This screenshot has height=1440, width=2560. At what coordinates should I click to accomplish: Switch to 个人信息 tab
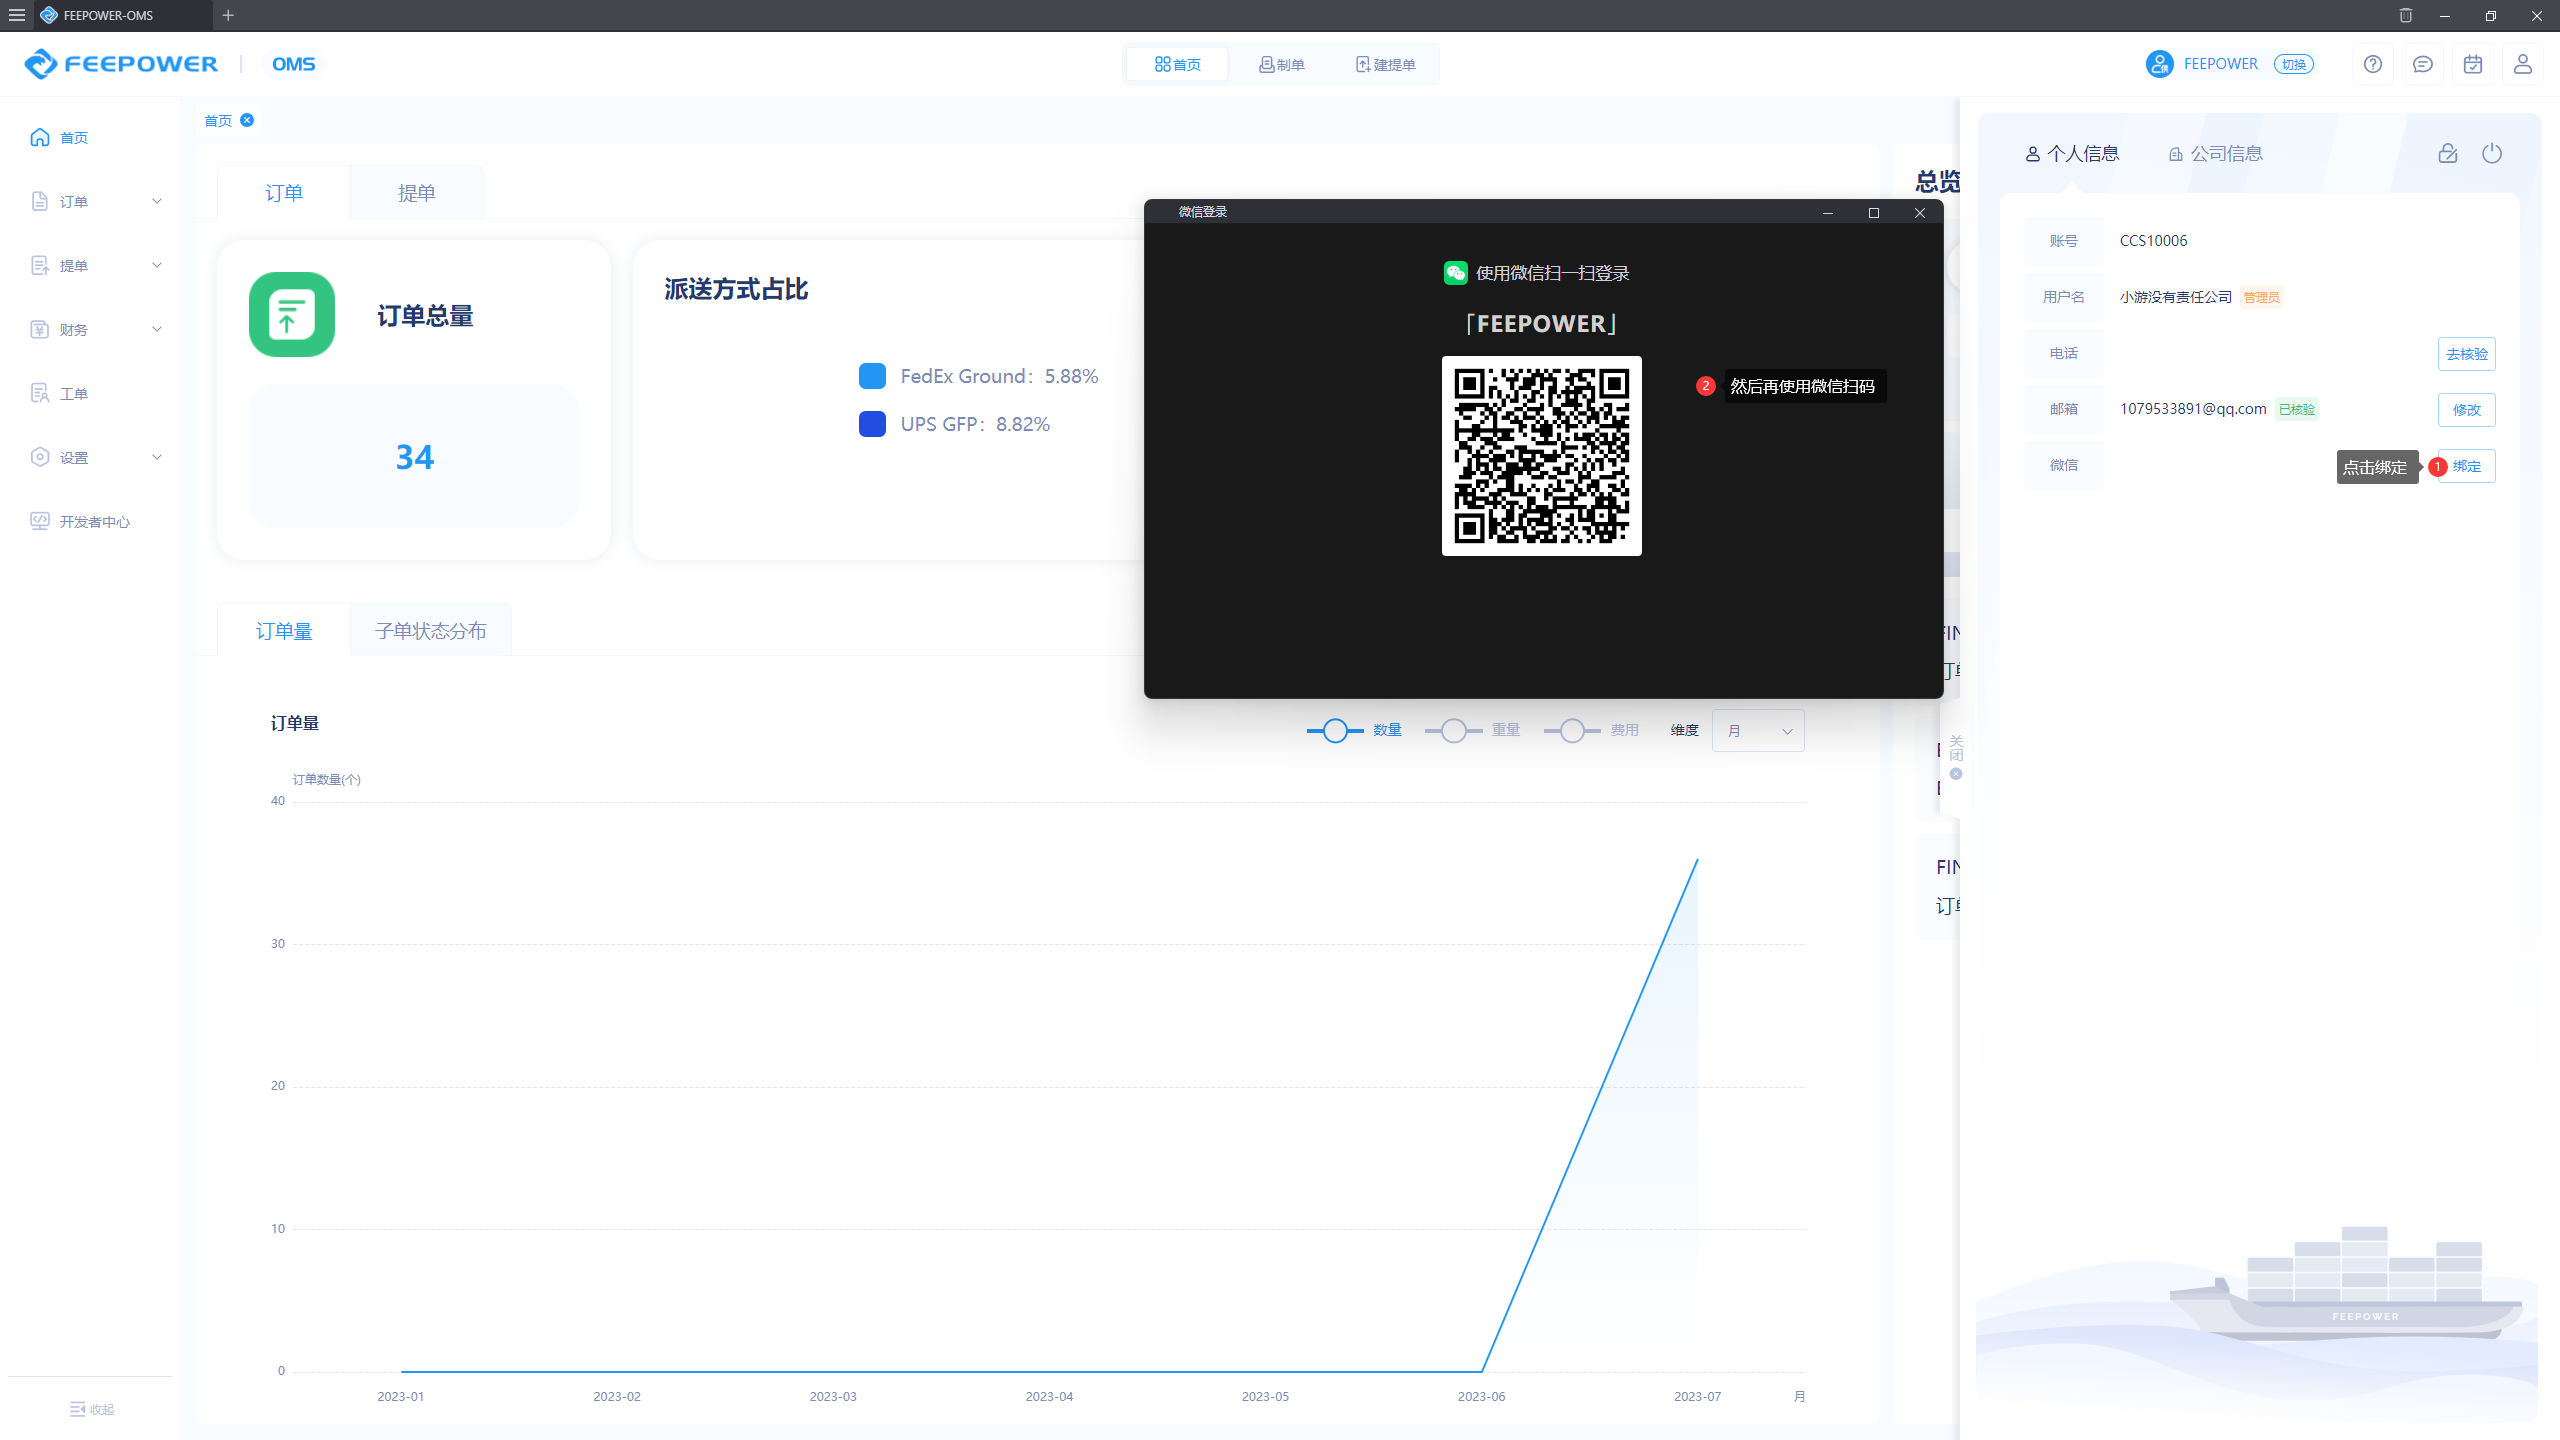(x=2072, y=153)
